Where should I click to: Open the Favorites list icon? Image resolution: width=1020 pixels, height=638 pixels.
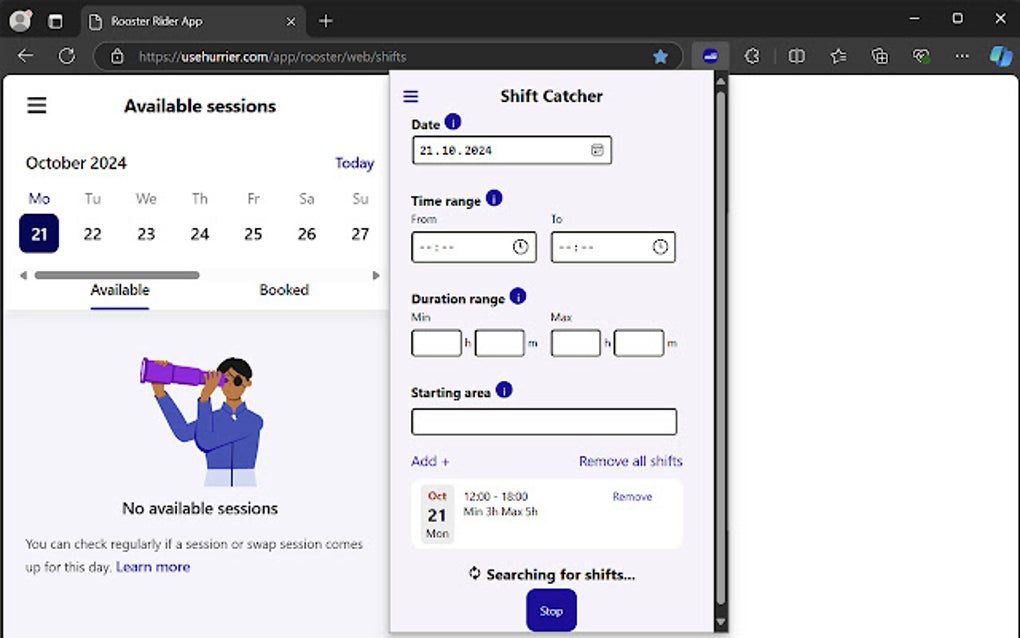(838, 57)
